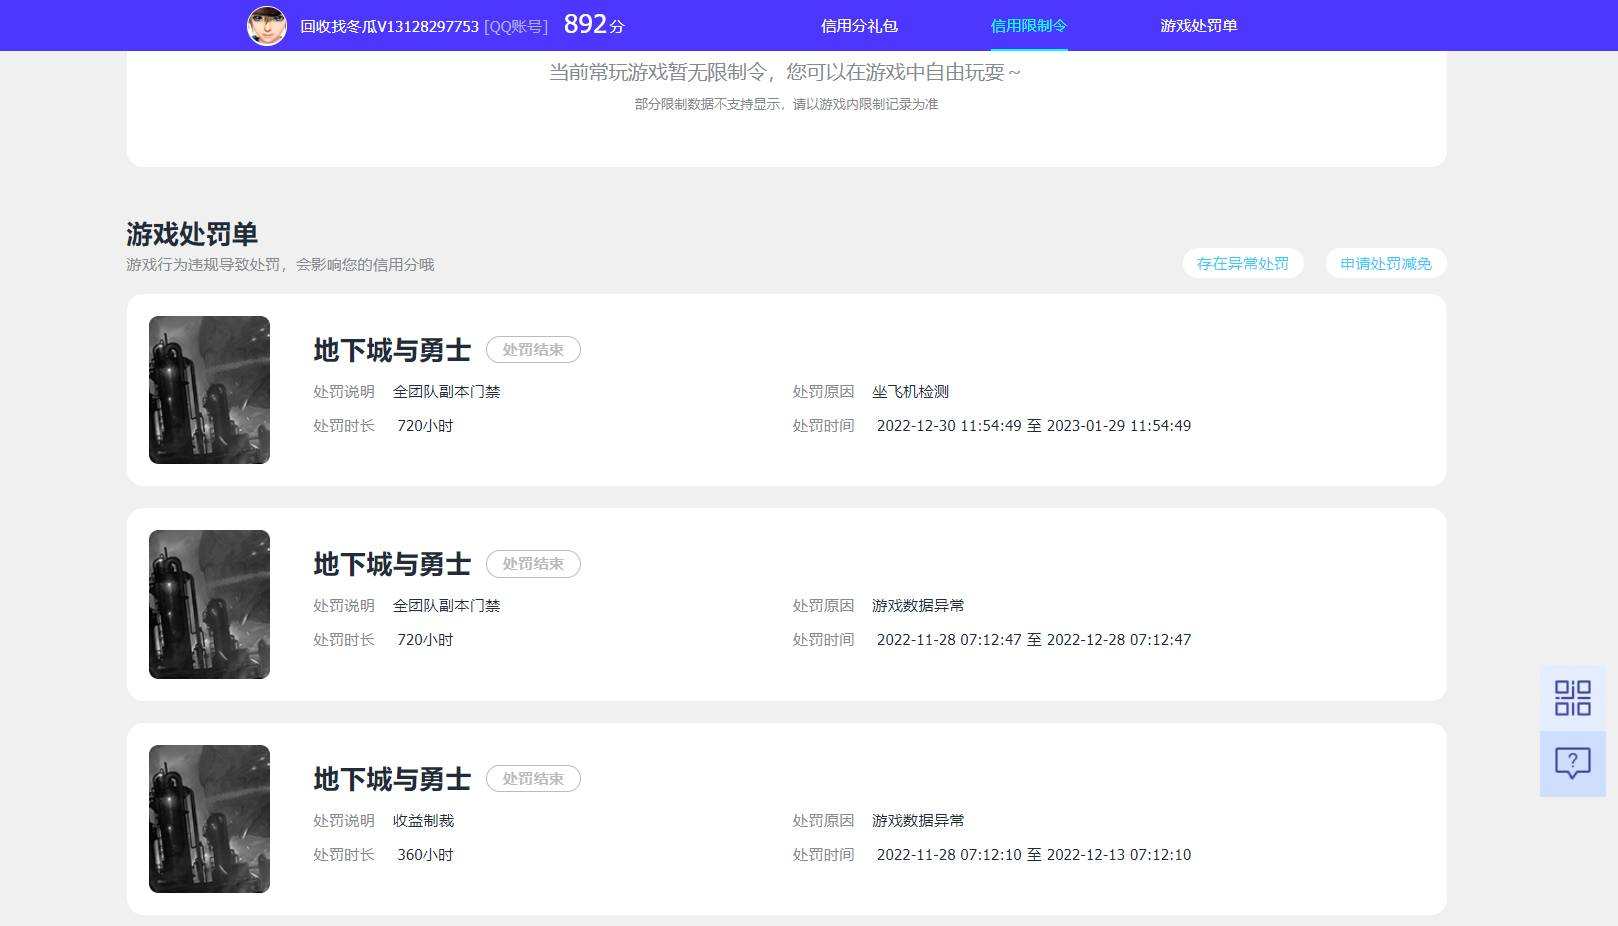The width and height of the screenshot is (1618, 926).
Task: Click the 360小时 punishment duration
Action: pyautogui.click(x=425, y=855)
